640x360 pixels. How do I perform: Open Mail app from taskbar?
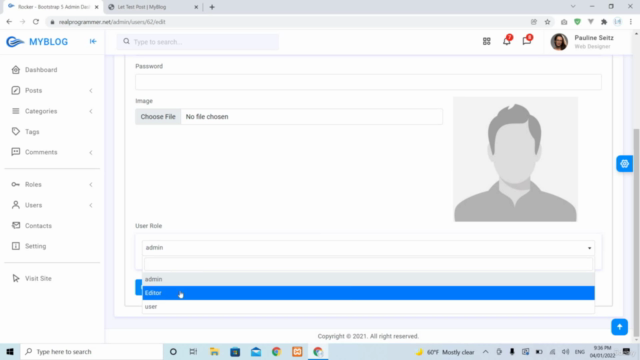256,351
